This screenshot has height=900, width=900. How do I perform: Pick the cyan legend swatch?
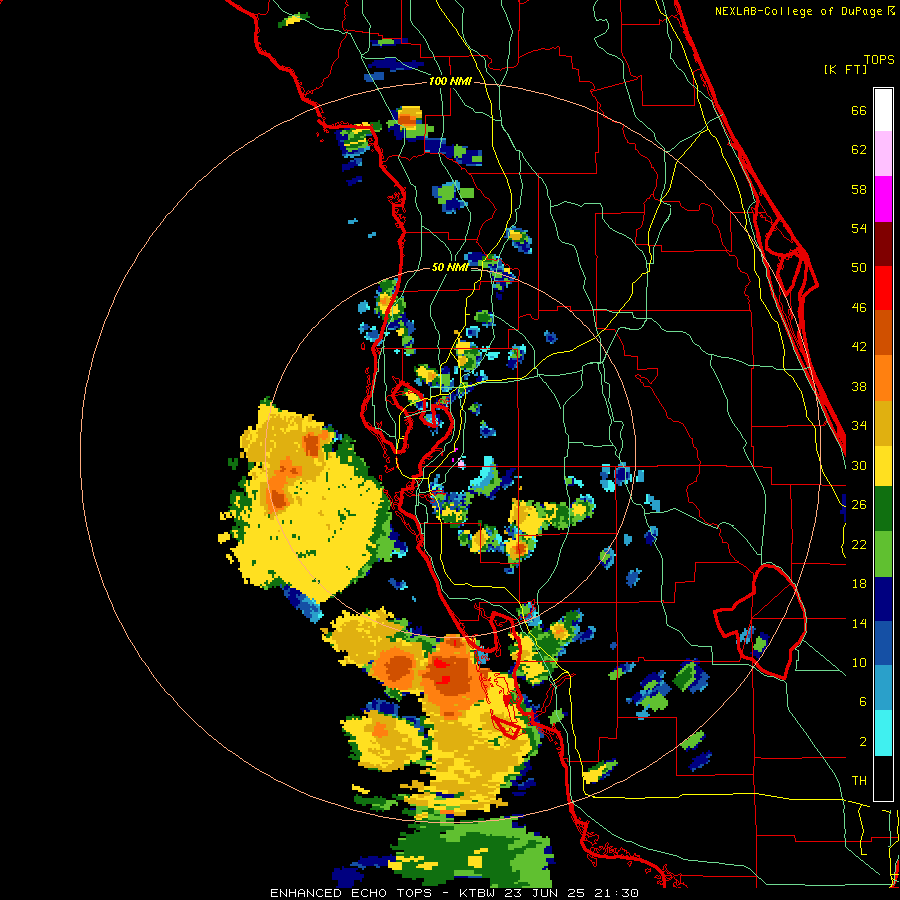point(883,733)
